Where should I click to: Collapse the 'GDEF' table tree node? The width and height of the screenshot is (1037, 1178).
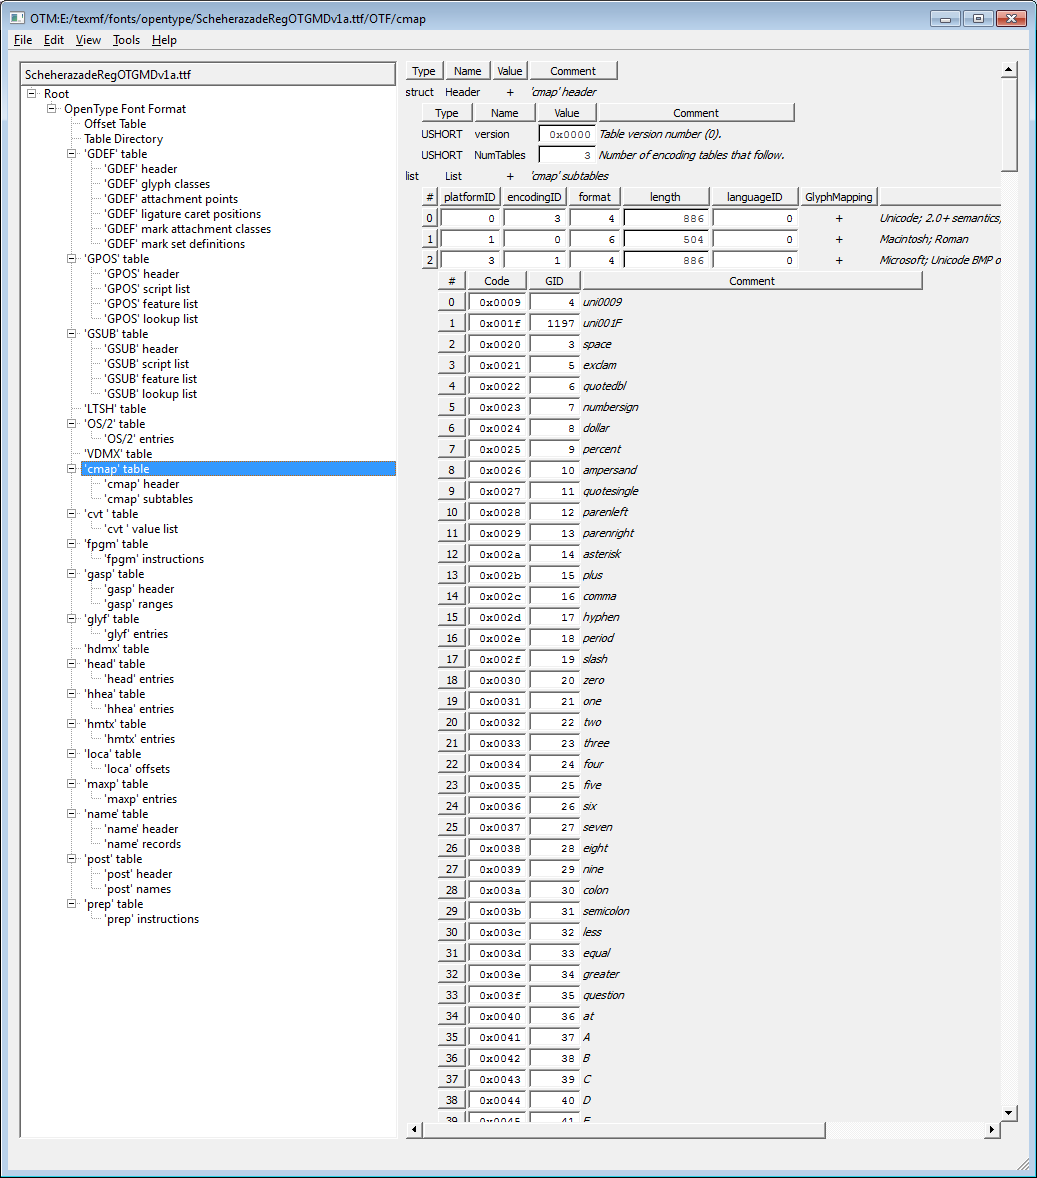coord(72,154)
